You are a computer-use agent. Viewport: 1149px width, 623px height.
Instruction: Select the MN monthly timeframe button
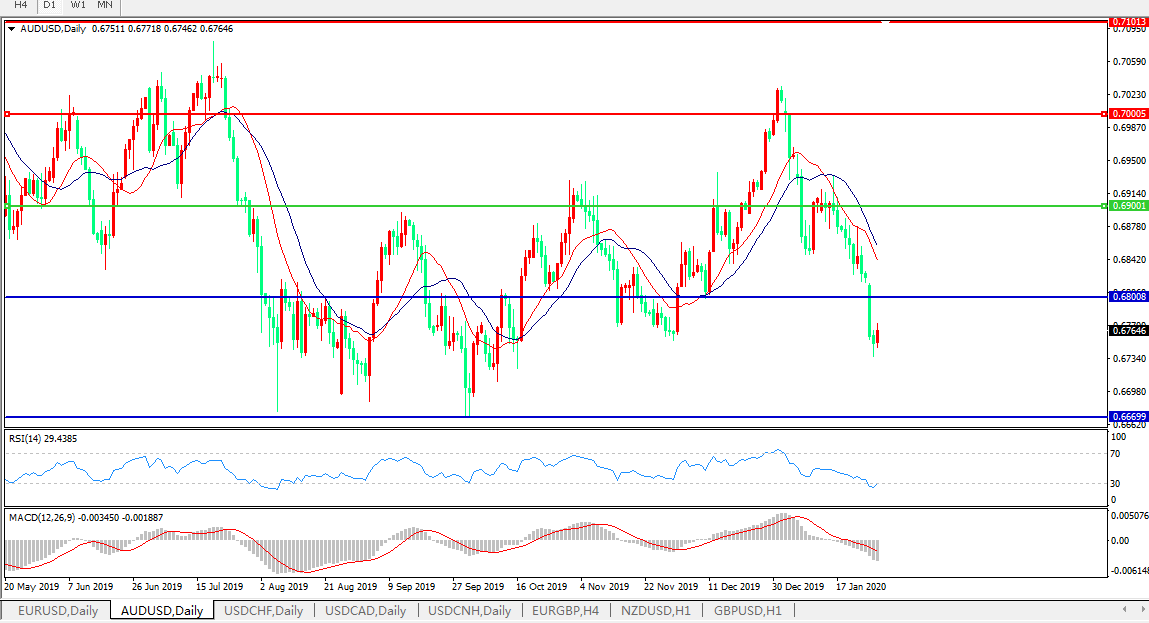pos(105,5)
